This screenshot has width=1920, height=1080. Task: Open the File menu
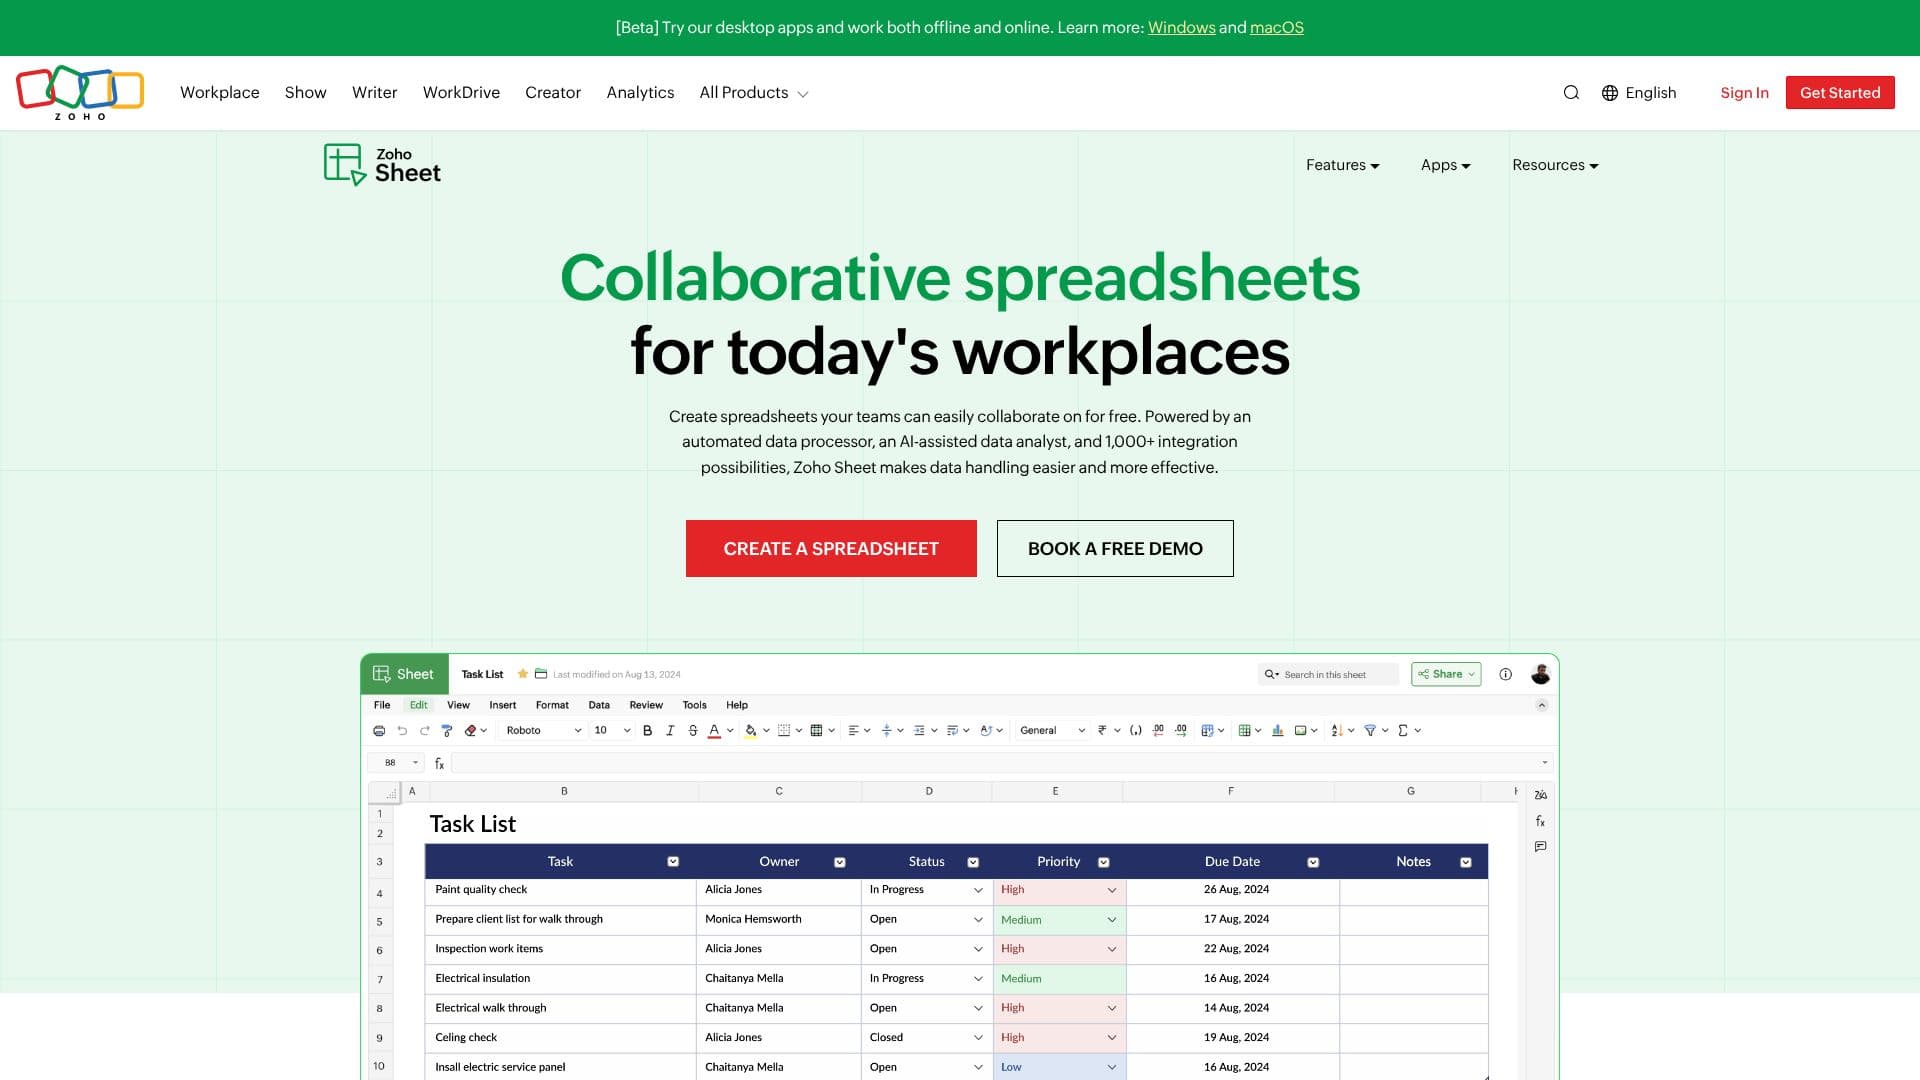(382, 705)
